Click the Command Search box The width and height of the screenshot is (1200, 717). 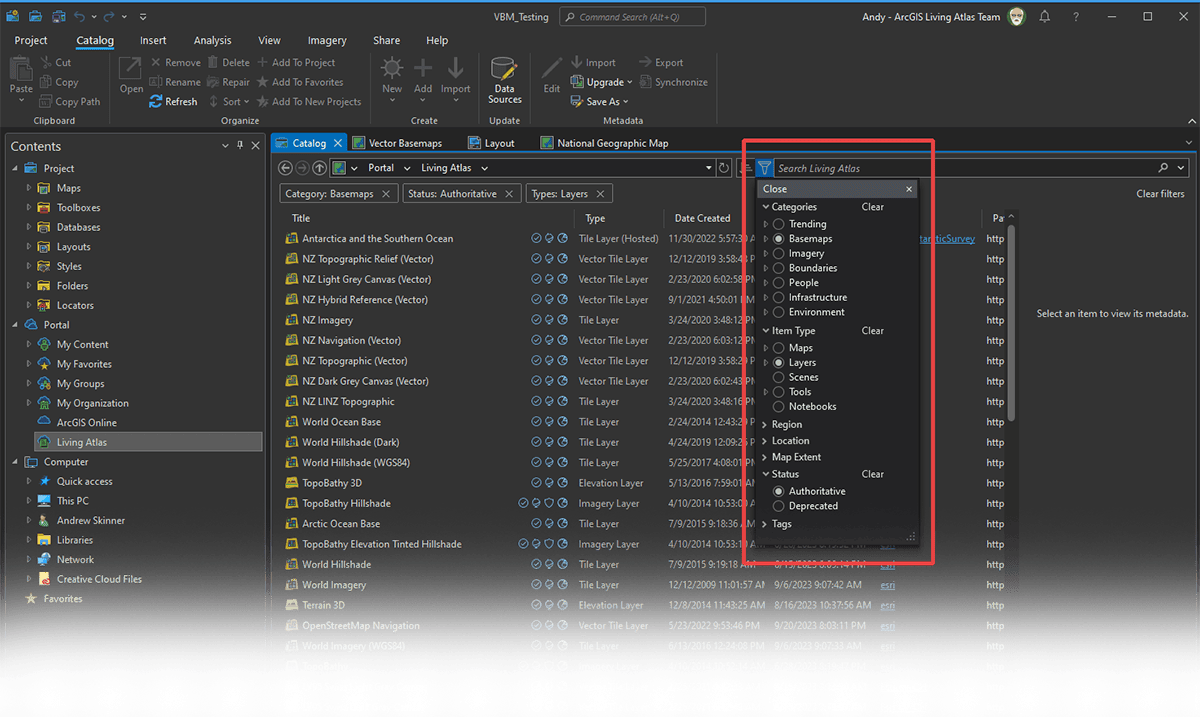pyautogui.click(x=632, y=17)
